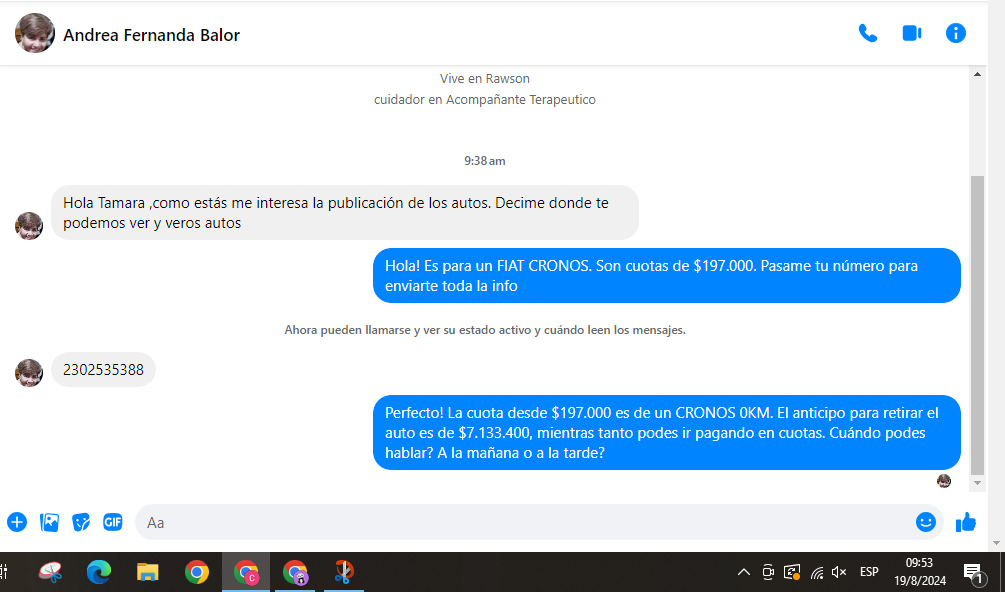Send a thumbs-up like
Image resolution: width=1005 pixels, height=592 pixels.
click(966, 522)
